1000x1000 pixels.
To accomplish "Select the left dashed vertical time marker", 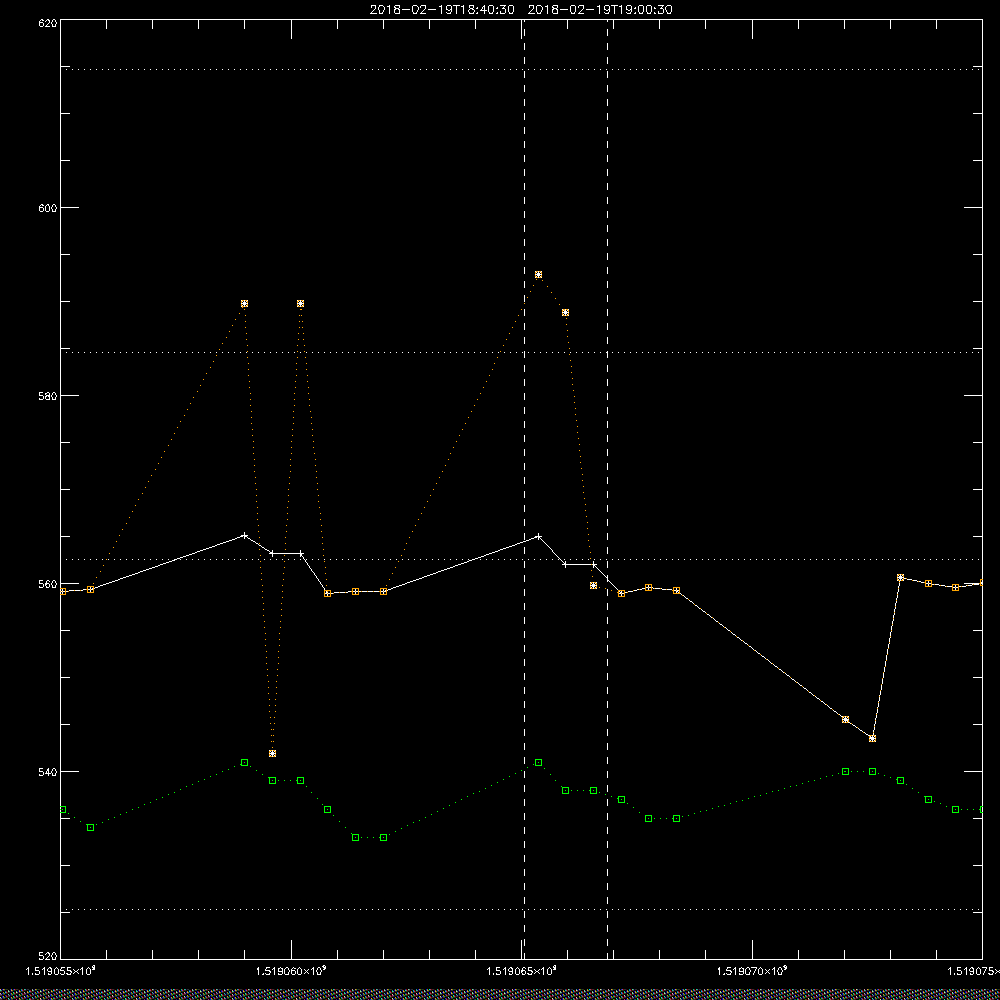I will click(x=524, y=488).
